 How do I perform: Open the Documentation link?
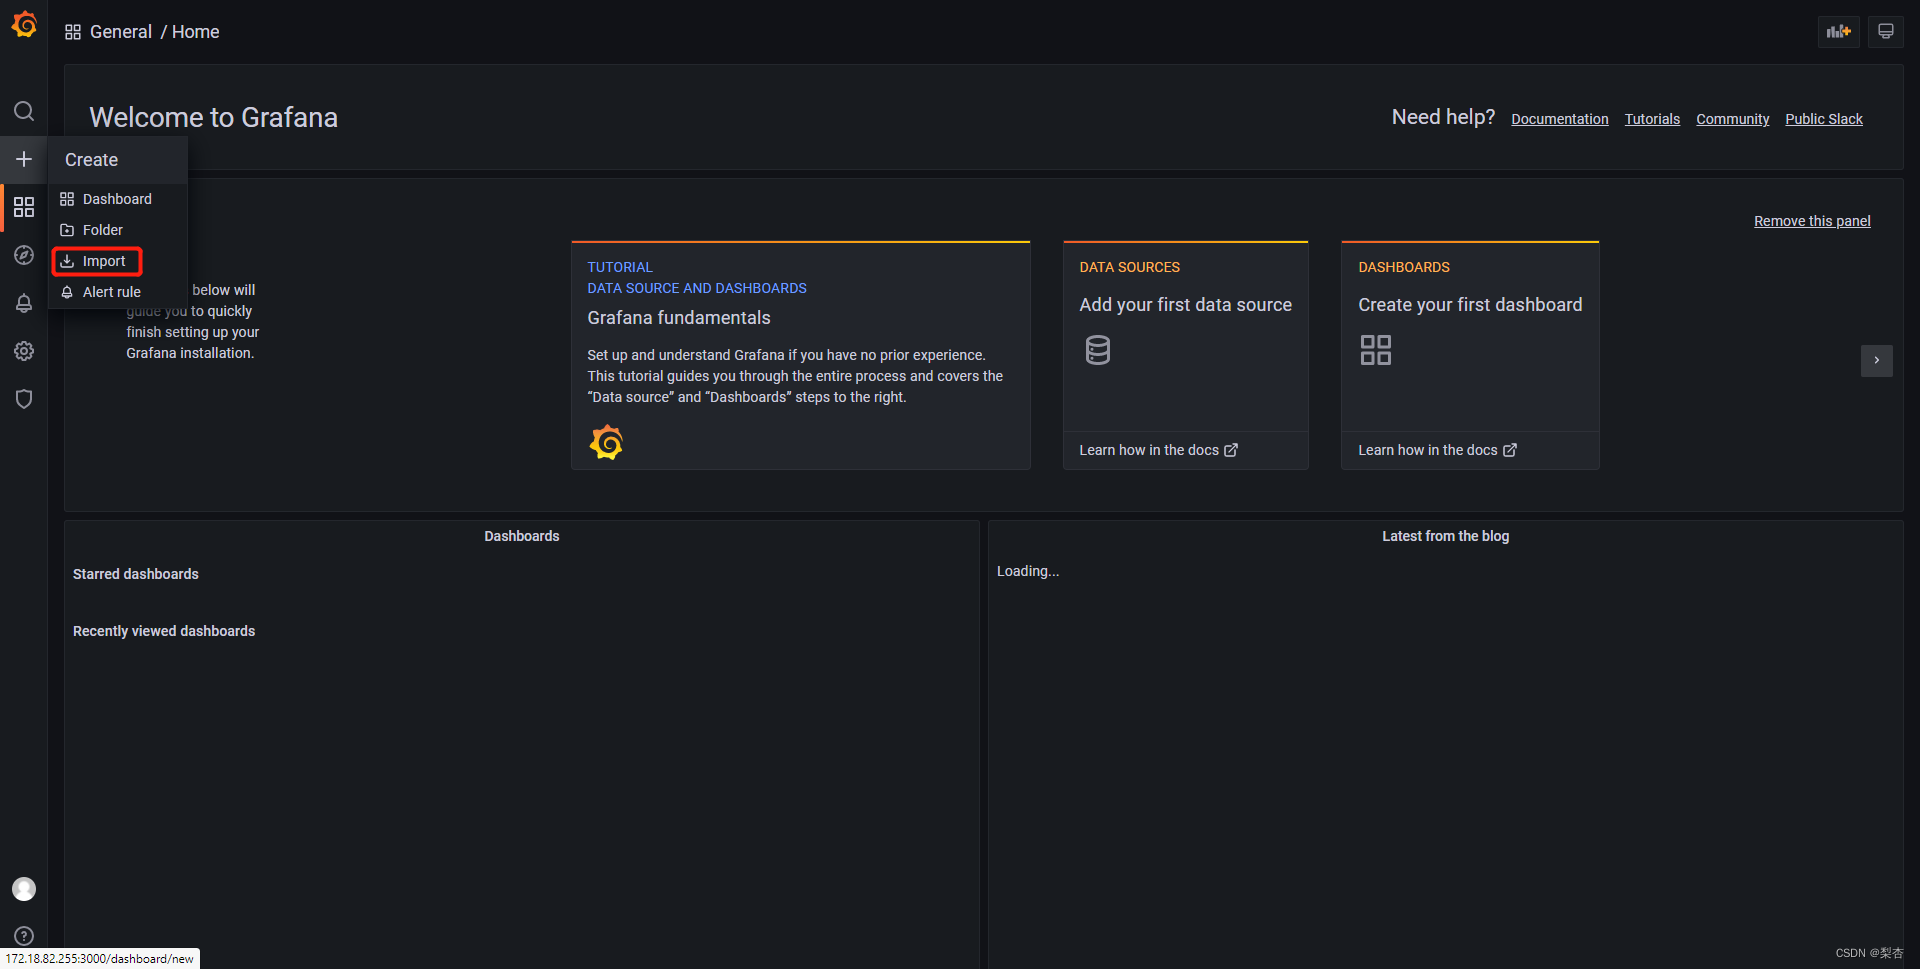1559,119
